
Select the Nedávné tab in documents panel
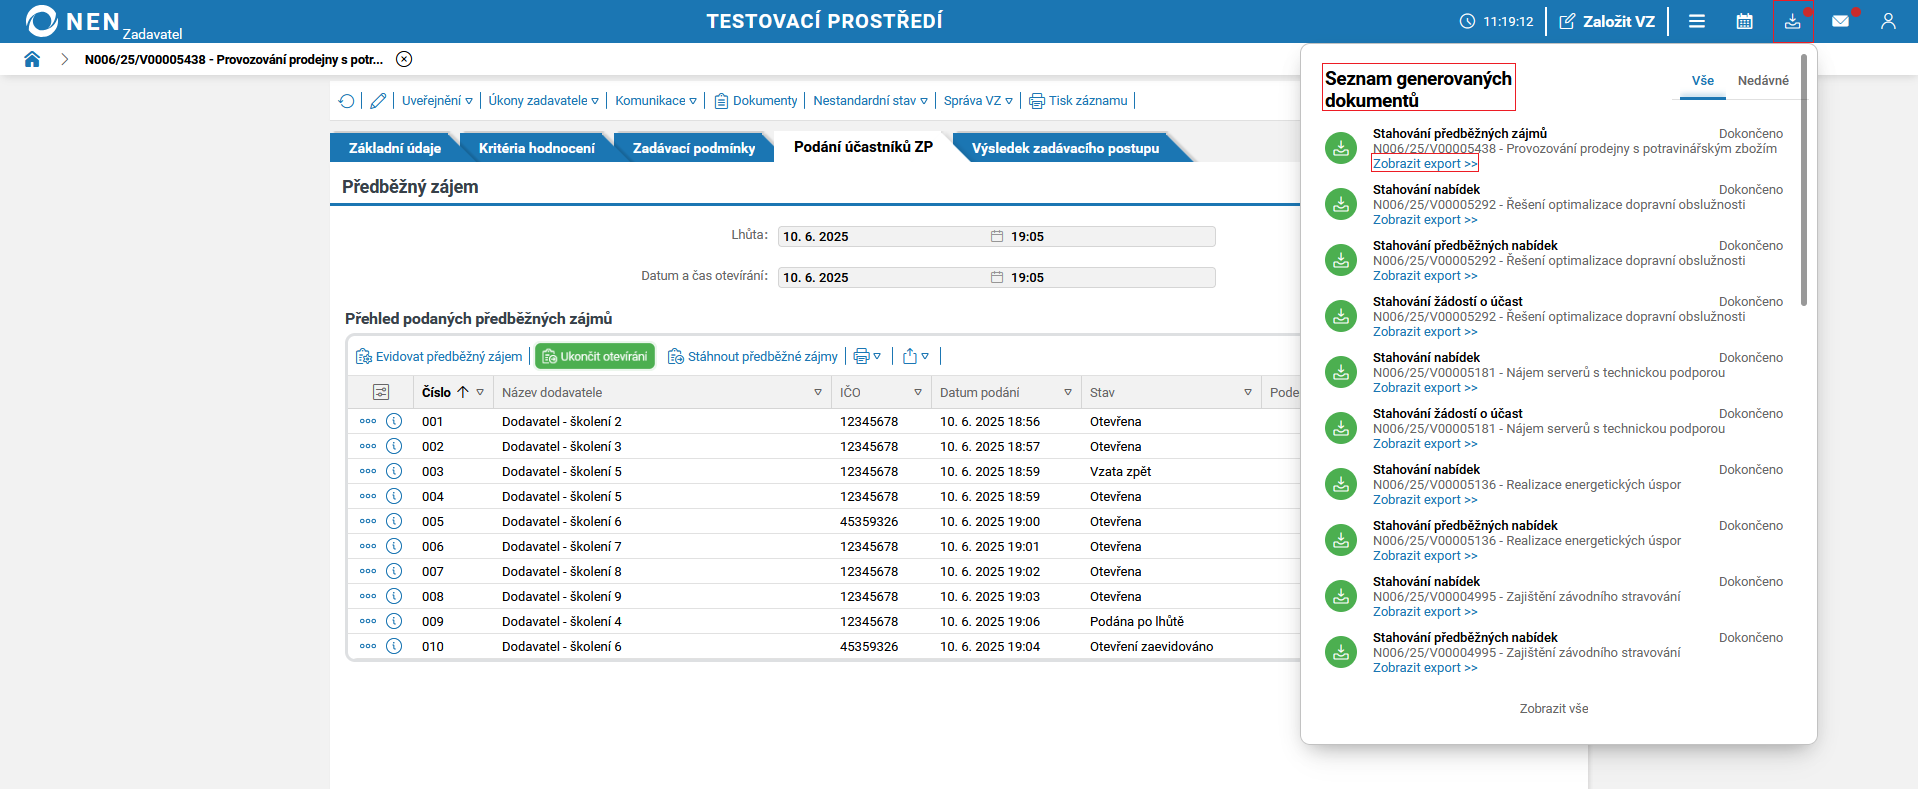click(x=1763, y=81)
